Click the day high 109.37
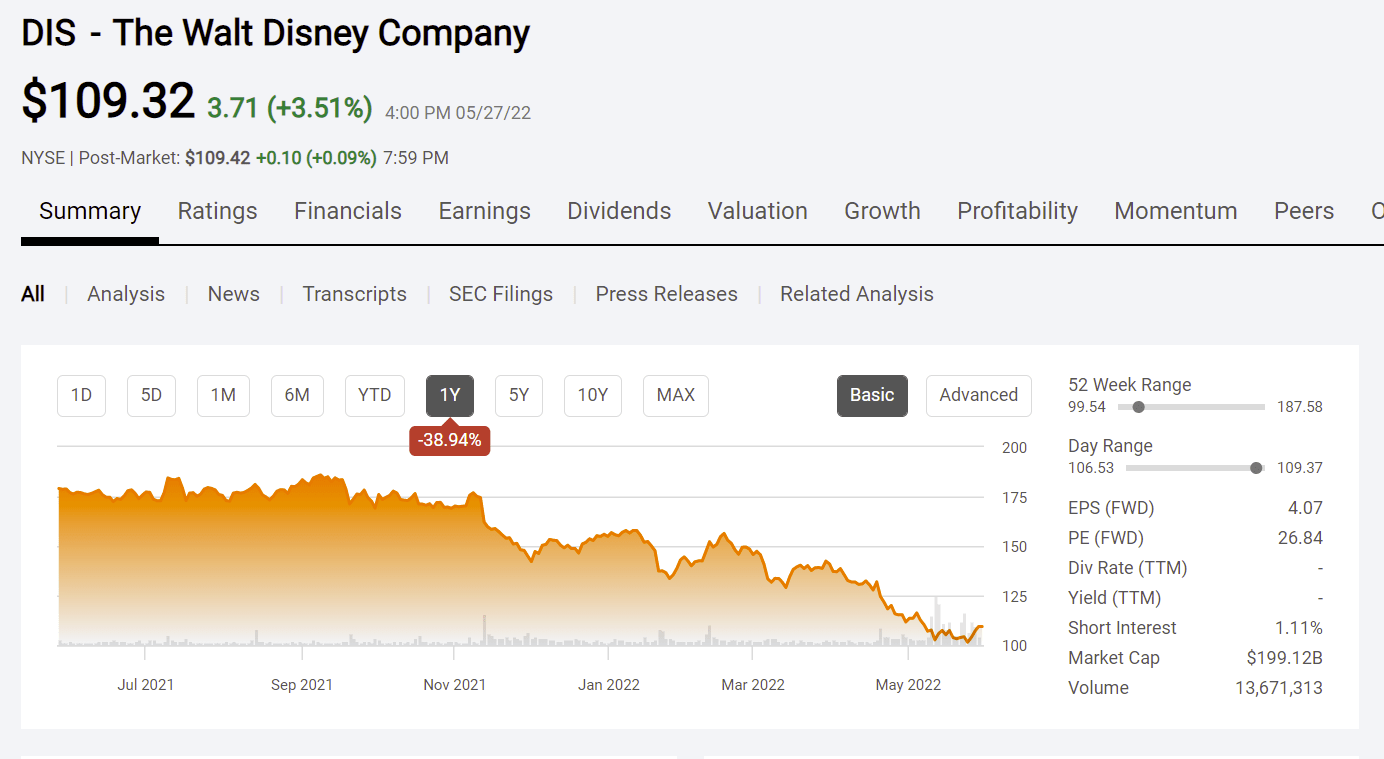Viewport: 1384px width, 759px height. point(1300,468)
